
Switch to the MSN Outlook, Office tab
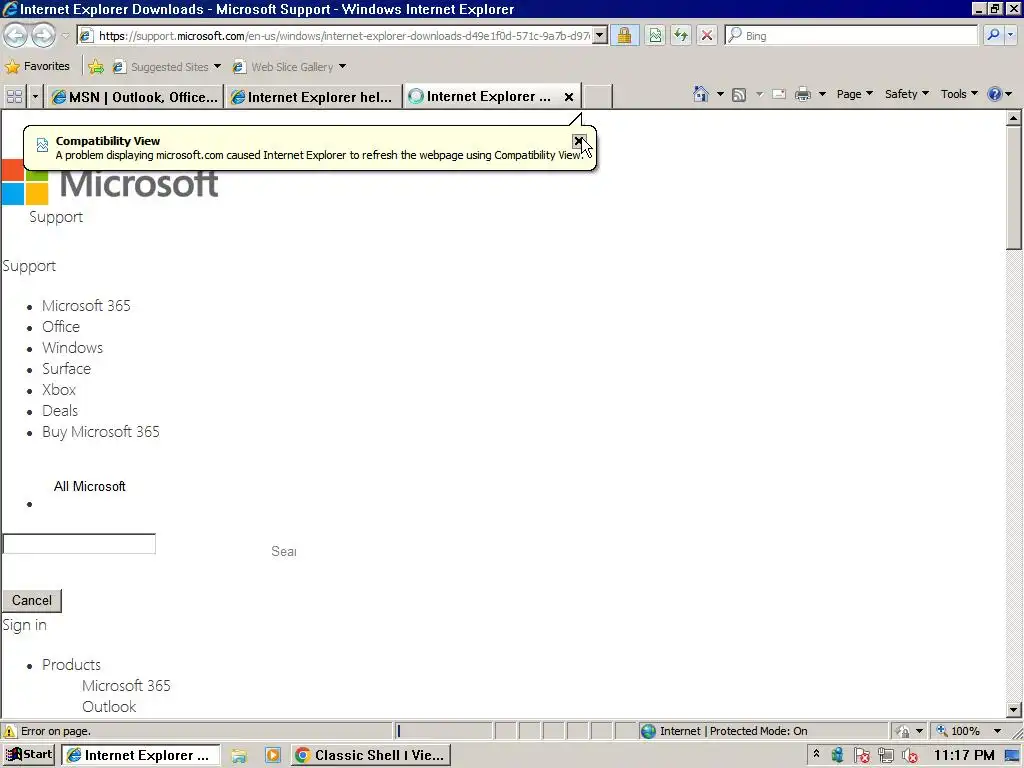click(135, 97)
